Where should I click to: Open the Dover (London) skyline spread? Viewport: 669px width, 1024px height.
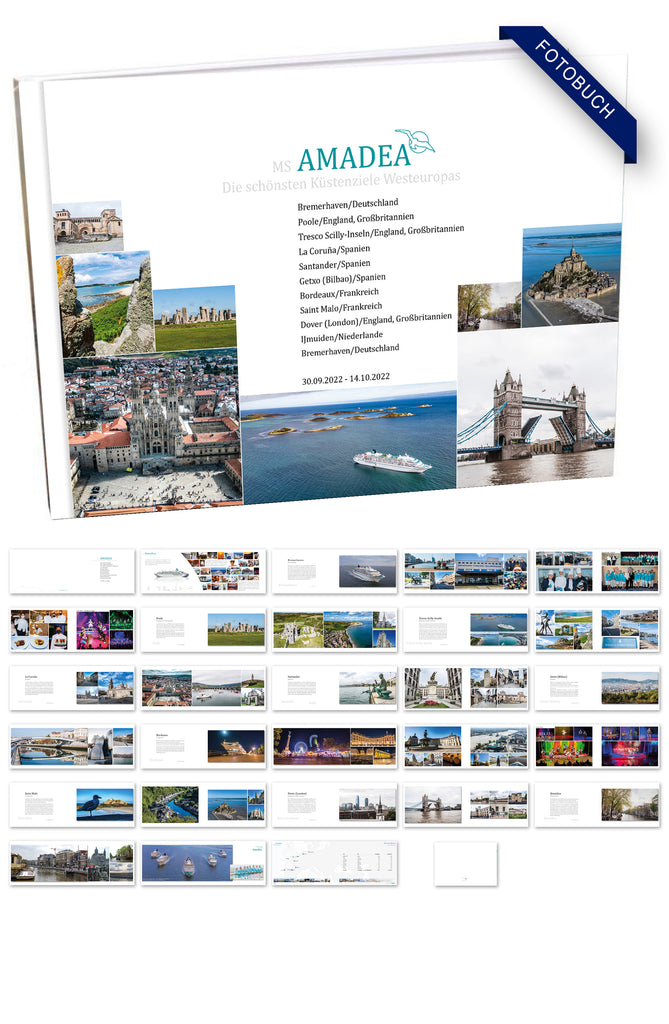click(334, 805)
